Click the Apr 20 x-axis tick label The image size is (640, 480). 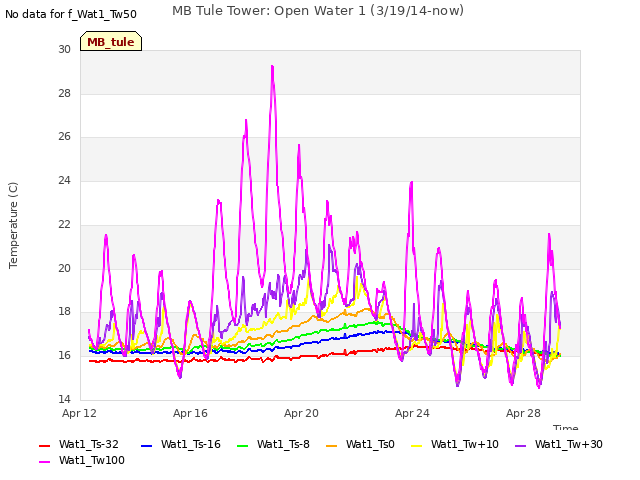[x=301, y=413]
